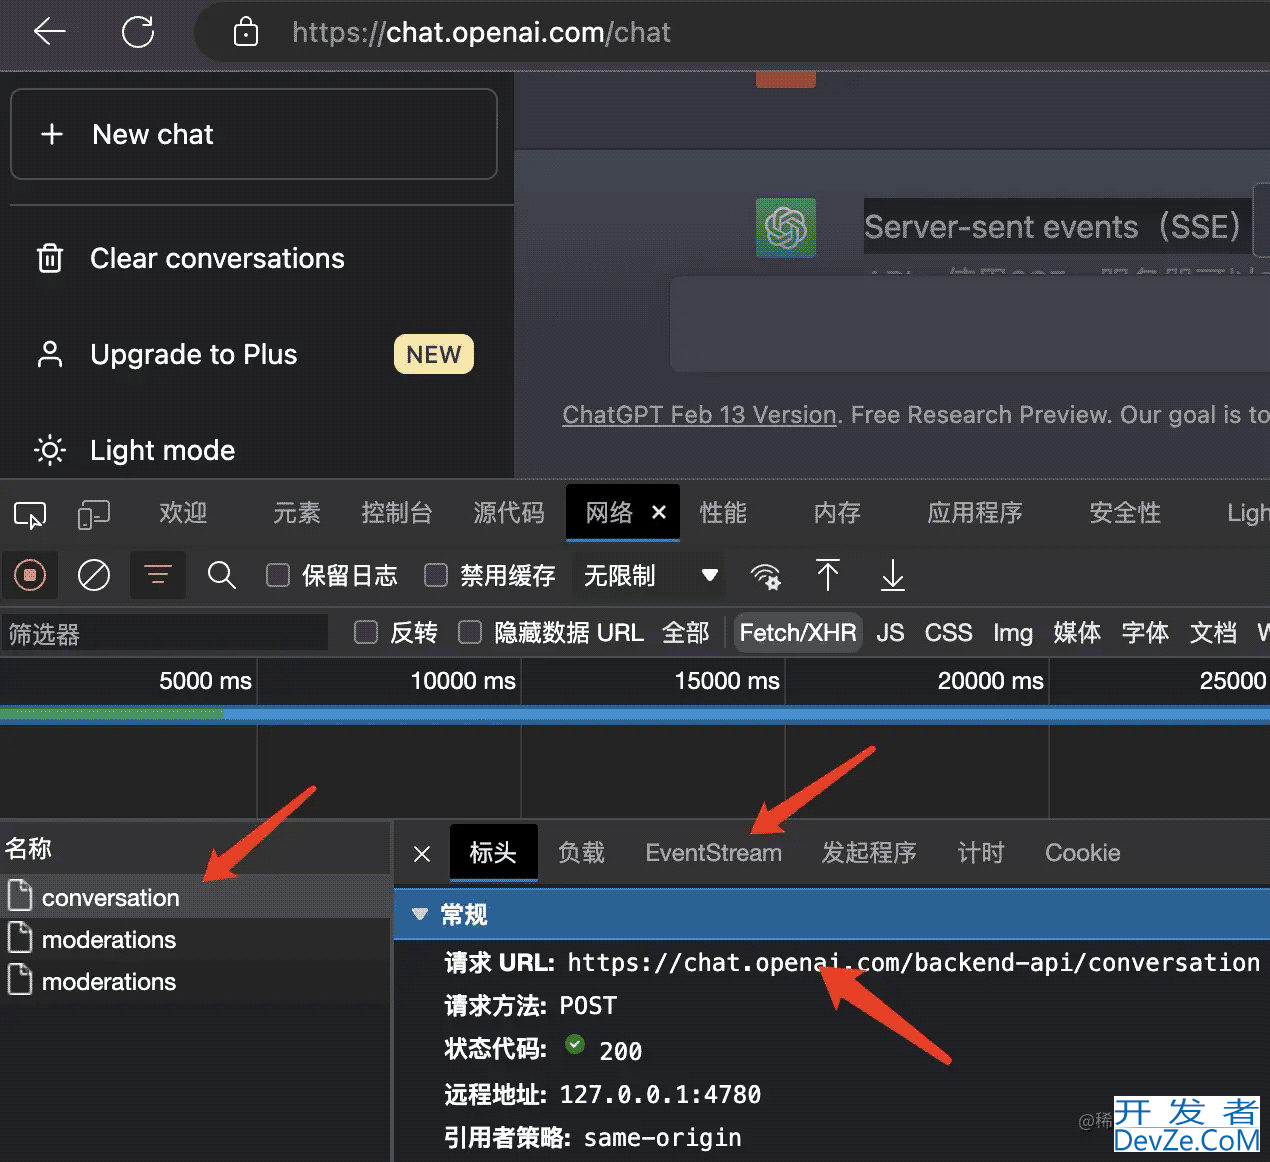Open the 欢迎 DevTools tab
Viewport: 1270px width, 1162px height.
(183, 513)
